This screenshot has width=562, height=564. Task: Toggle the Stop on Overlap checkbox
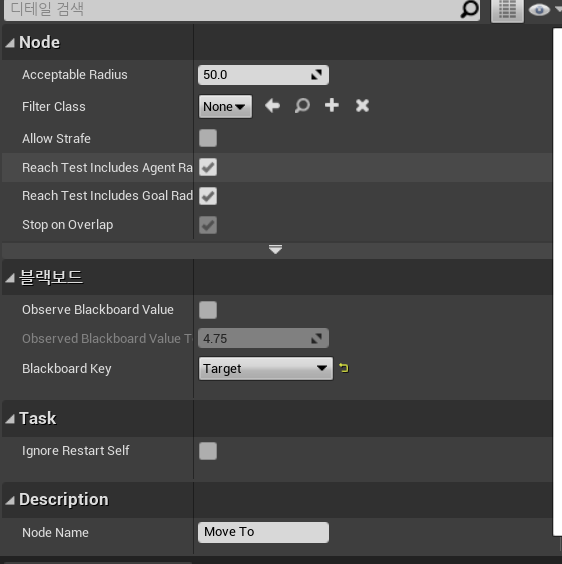(x=208, y=225)
